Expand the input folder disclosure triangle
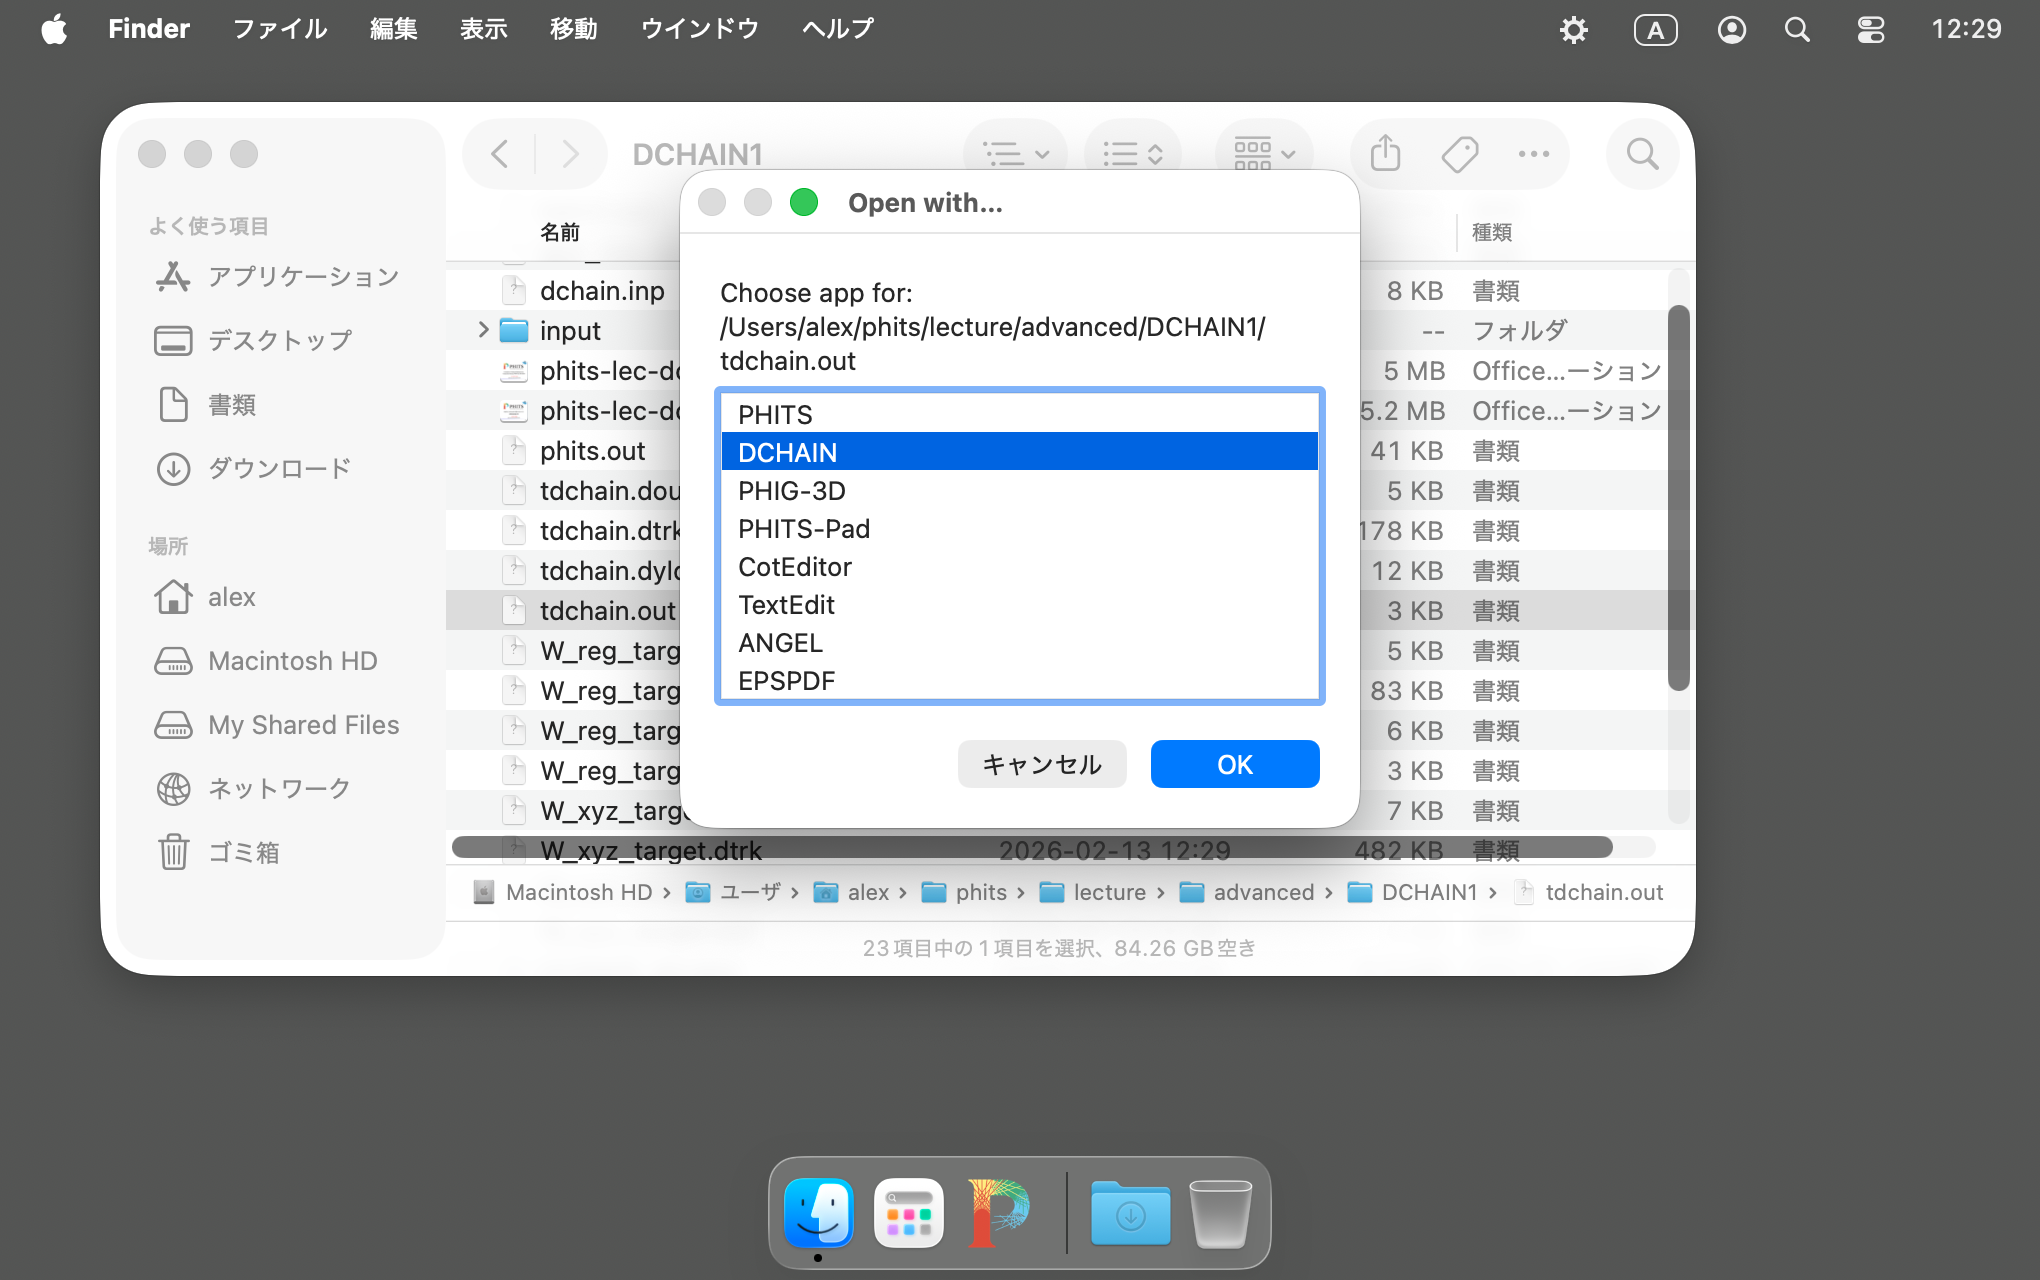Image resolution: width=2040 pixels, height=1280 pixels. pos(483,330)
